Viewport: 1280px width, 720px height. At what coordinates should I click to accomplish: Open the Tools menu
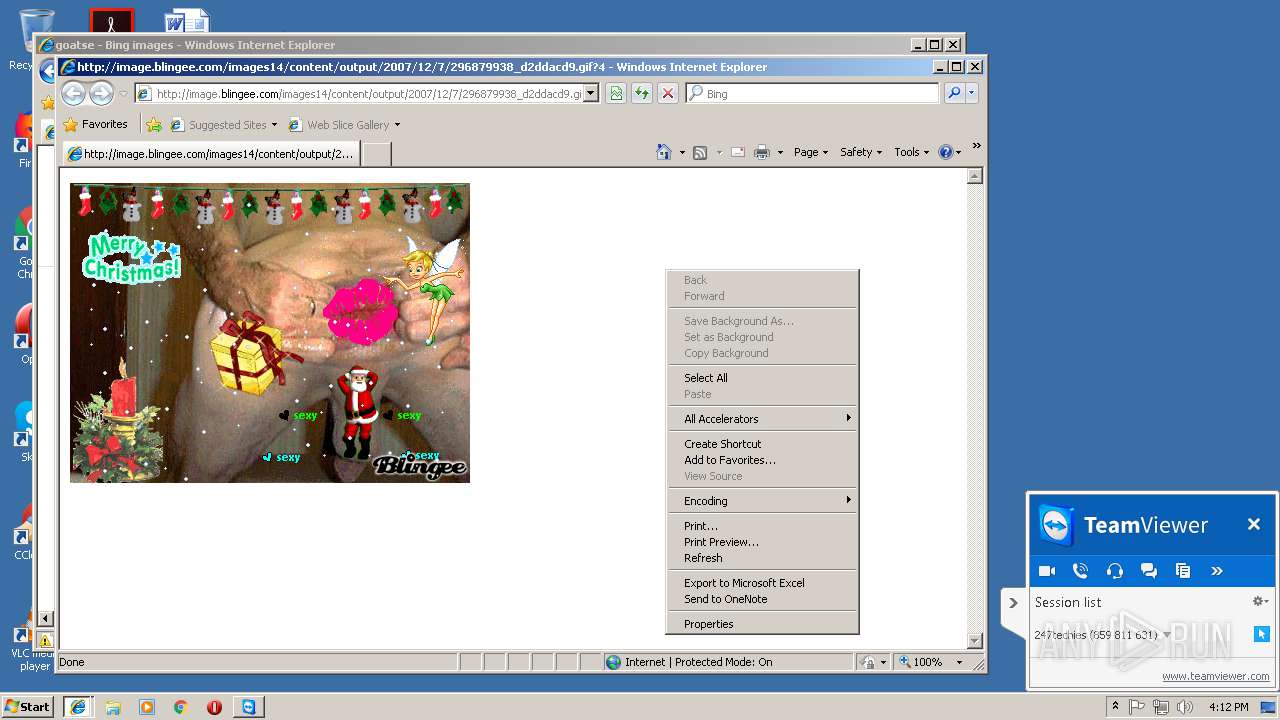912,152
